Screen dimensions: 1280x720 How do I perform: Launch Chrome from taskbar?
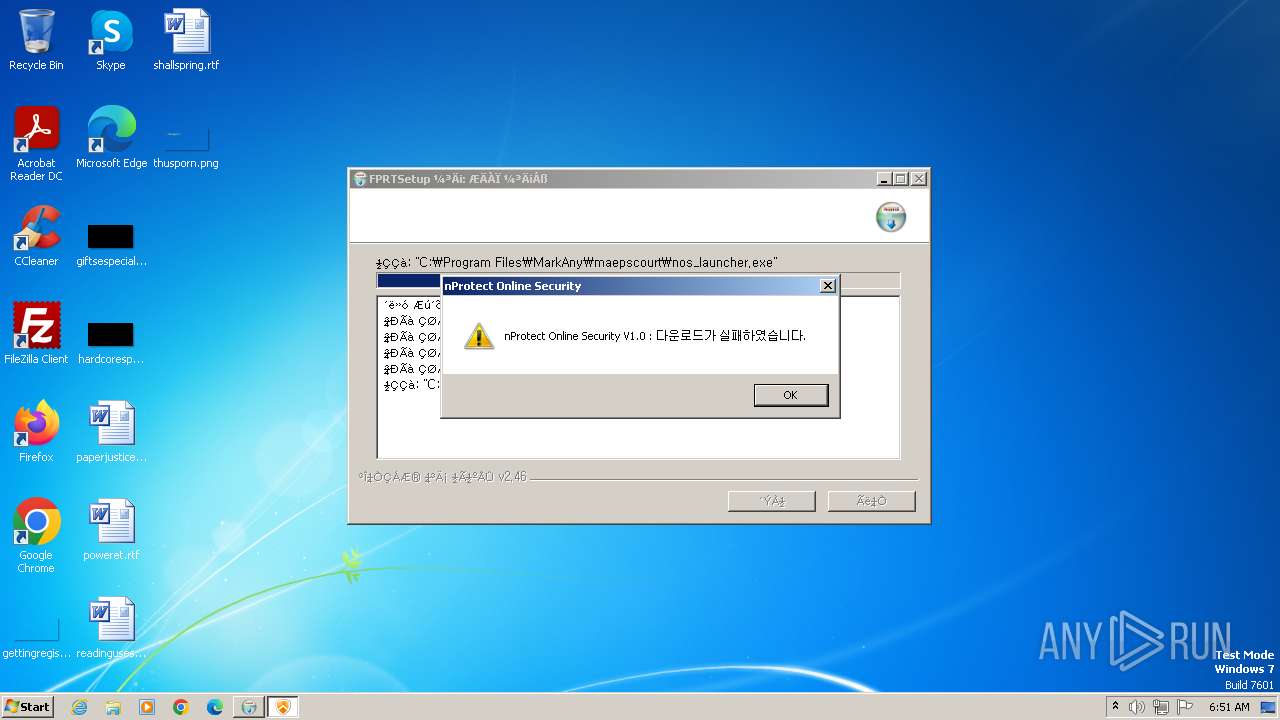click(181, 707)
